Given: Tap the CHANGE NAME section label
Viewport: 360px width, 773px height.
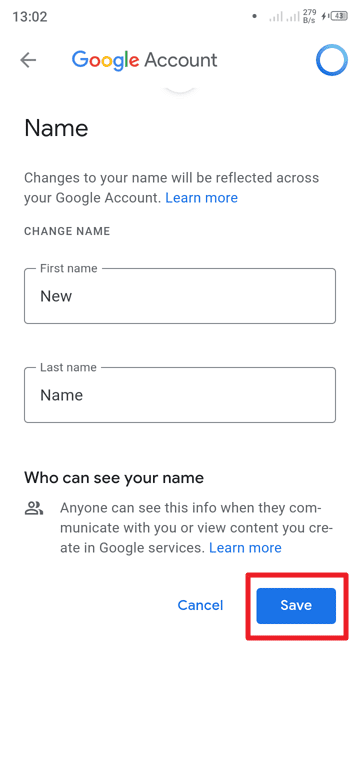Looking at the screenshot, I should coord(67,231).
